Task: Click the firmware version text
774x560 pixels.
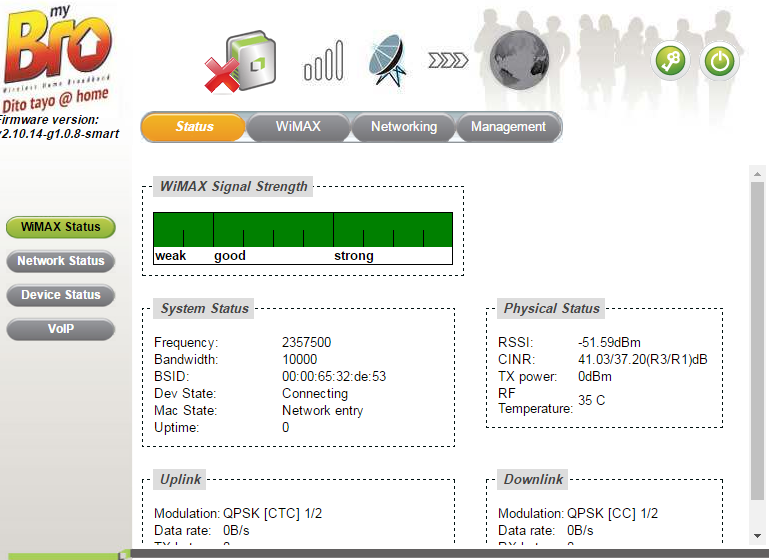Action: point(59,127)
